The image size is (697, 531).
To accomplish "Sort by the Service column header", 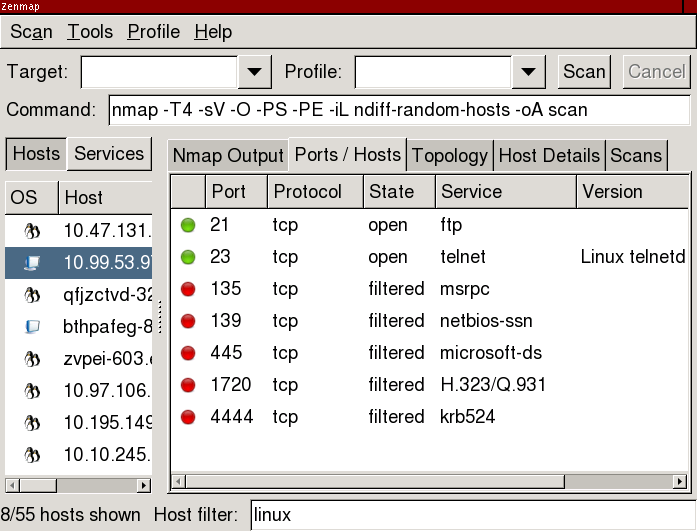I will tap(506, 192).
